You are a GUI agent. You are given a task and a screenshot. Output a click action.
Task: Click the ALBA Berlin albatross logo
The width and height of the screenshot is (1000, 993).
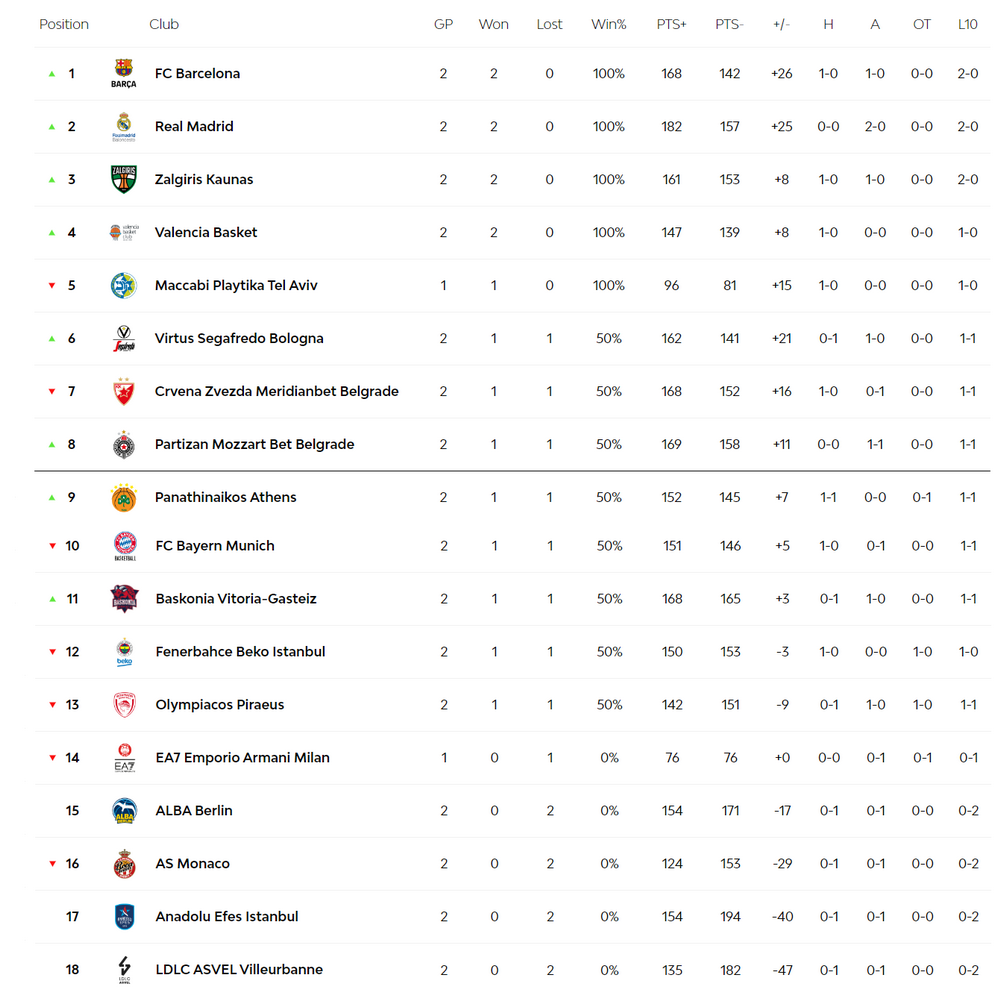point(124,811)
